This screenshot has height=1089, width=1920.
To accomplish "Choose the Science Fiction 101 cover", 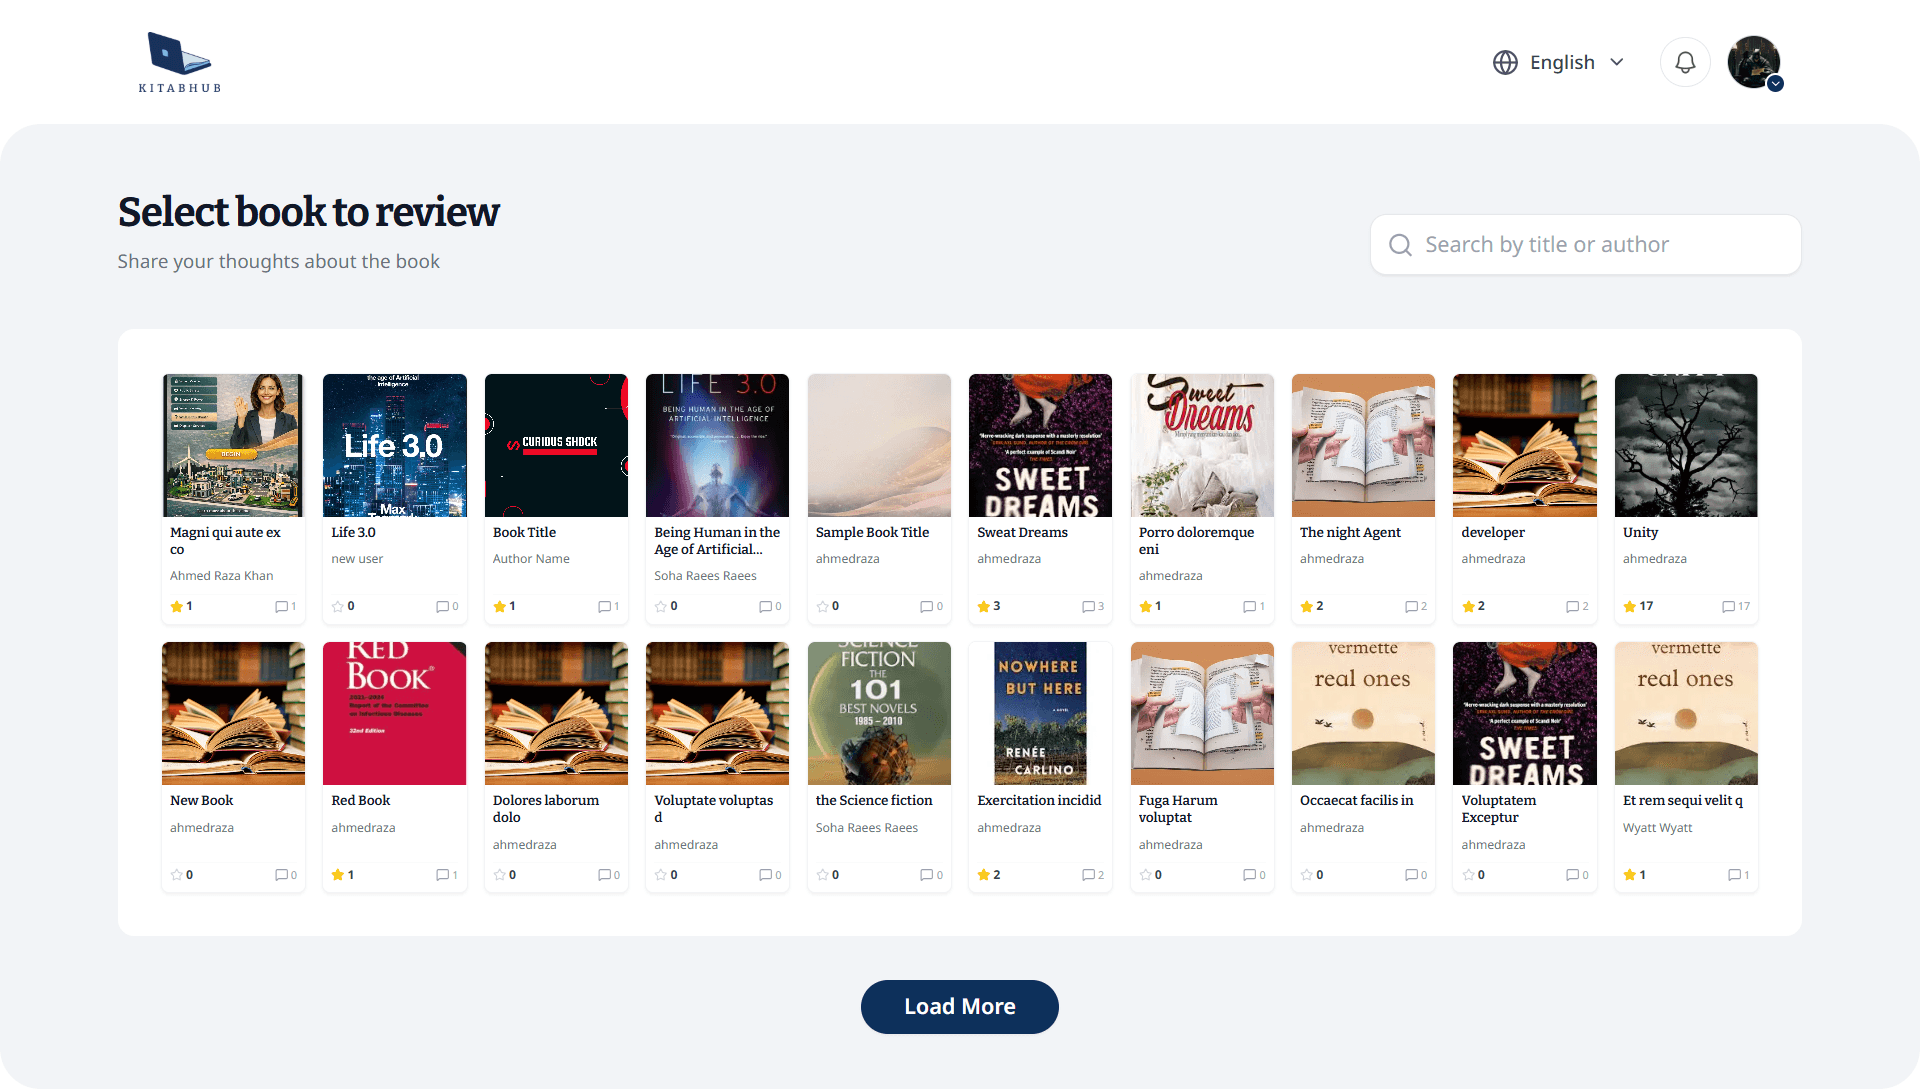I will coord(878,713).
